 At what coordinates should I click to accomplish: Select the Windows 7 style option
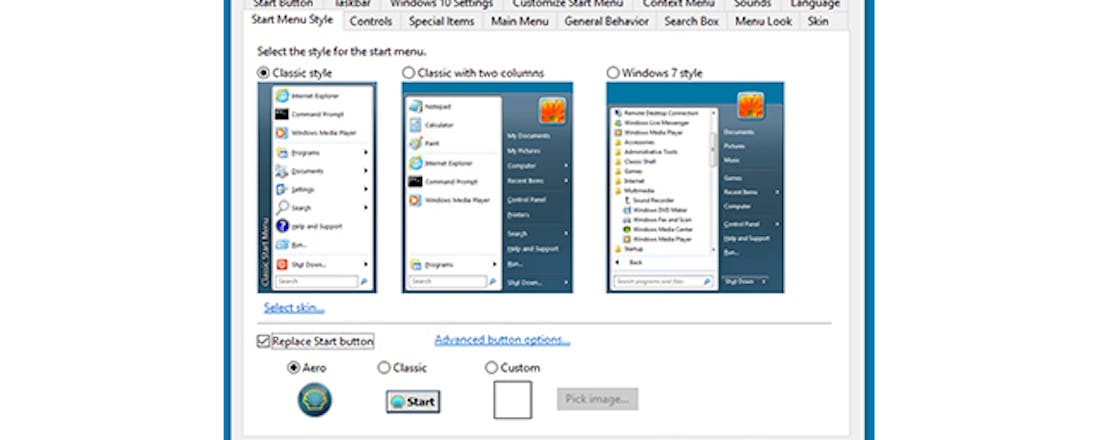pyautogui.click(x=613, y=73)
